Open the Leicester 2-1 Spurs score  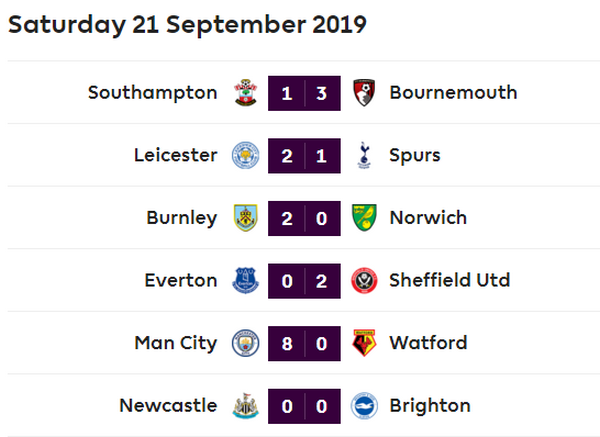coord(303,155)
